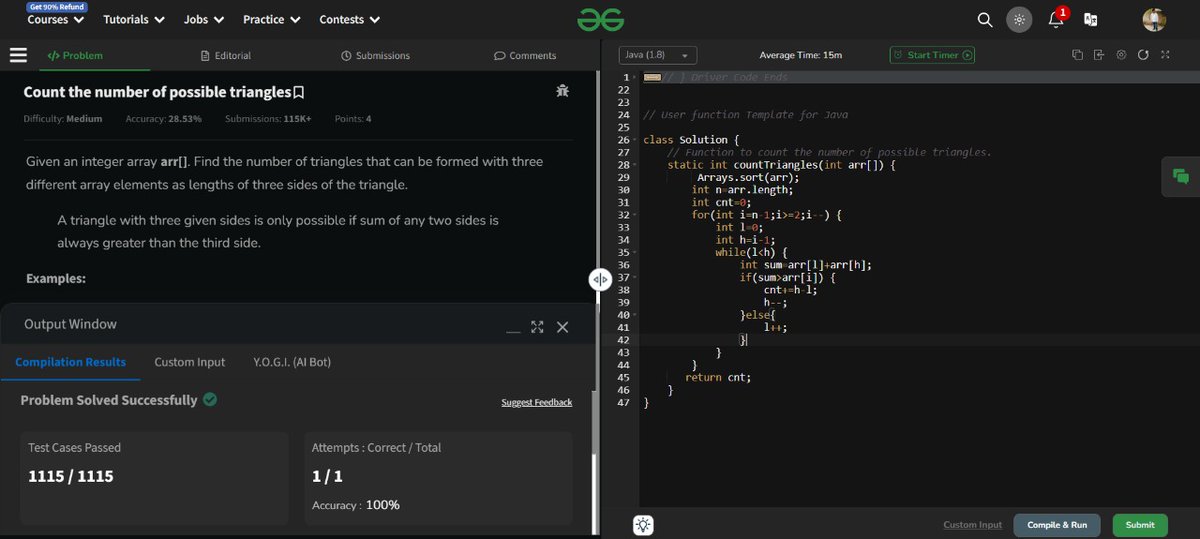
Task: Click the 'Arrays.sort(arr);' code line
Action: click(748, 177)
